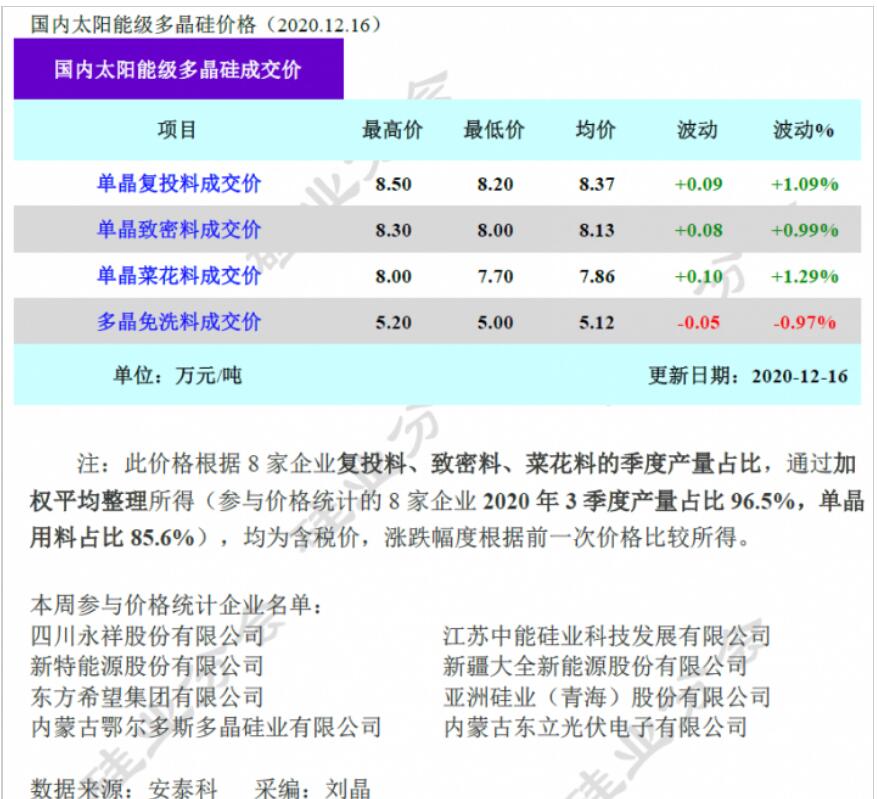877x799 pixels.
Task: Click company name 四川永祥股份有限公司
Action: pyautogui.click(x=147, y=636)
